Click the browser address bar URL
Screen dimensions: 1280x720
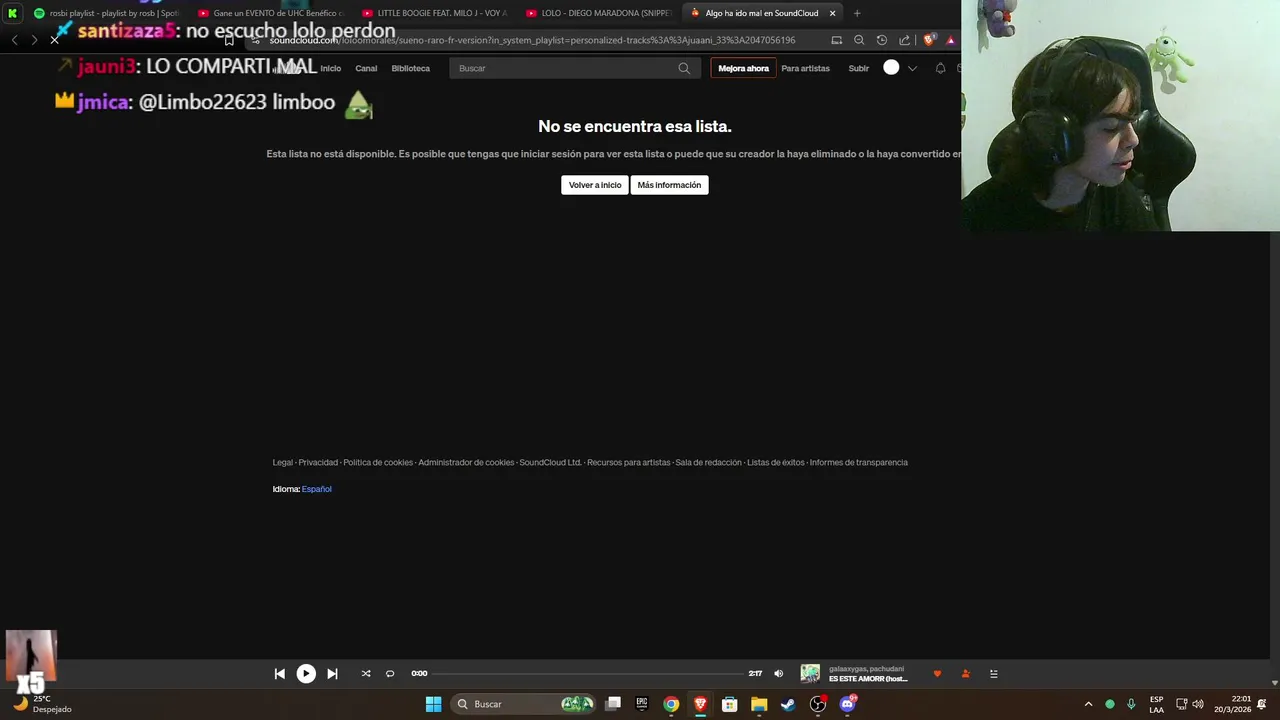tap(532, 40)
